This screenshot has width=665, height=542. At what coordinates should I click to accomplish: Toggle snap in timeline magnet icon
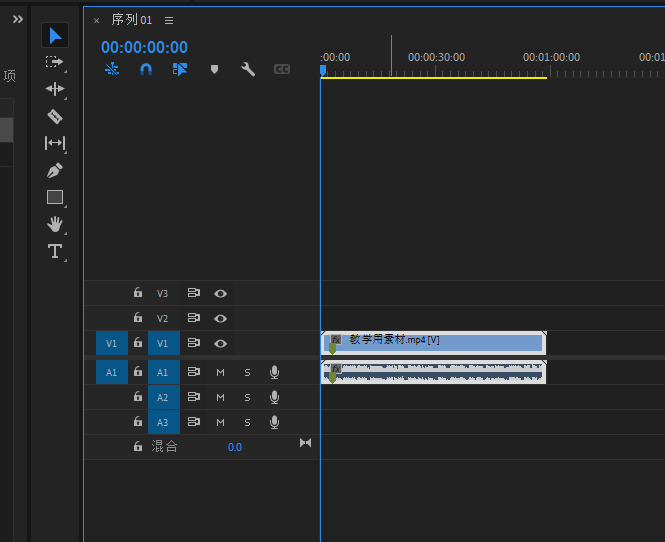146,69
